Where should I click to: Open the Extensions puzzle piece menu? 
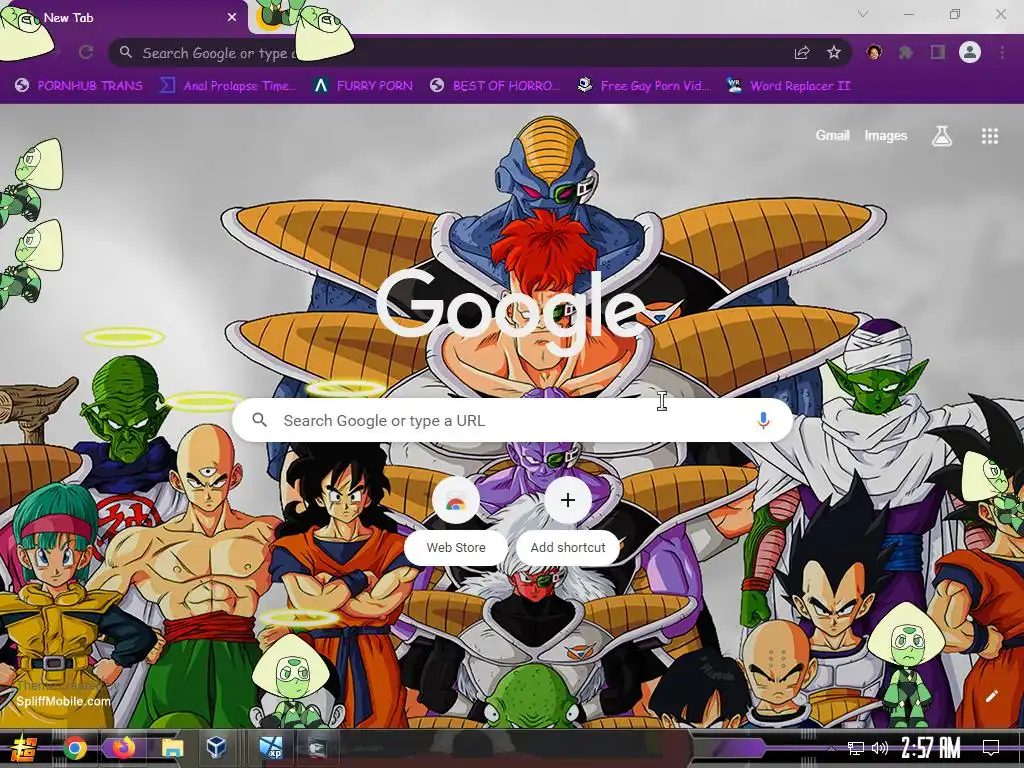pos(906,53)
